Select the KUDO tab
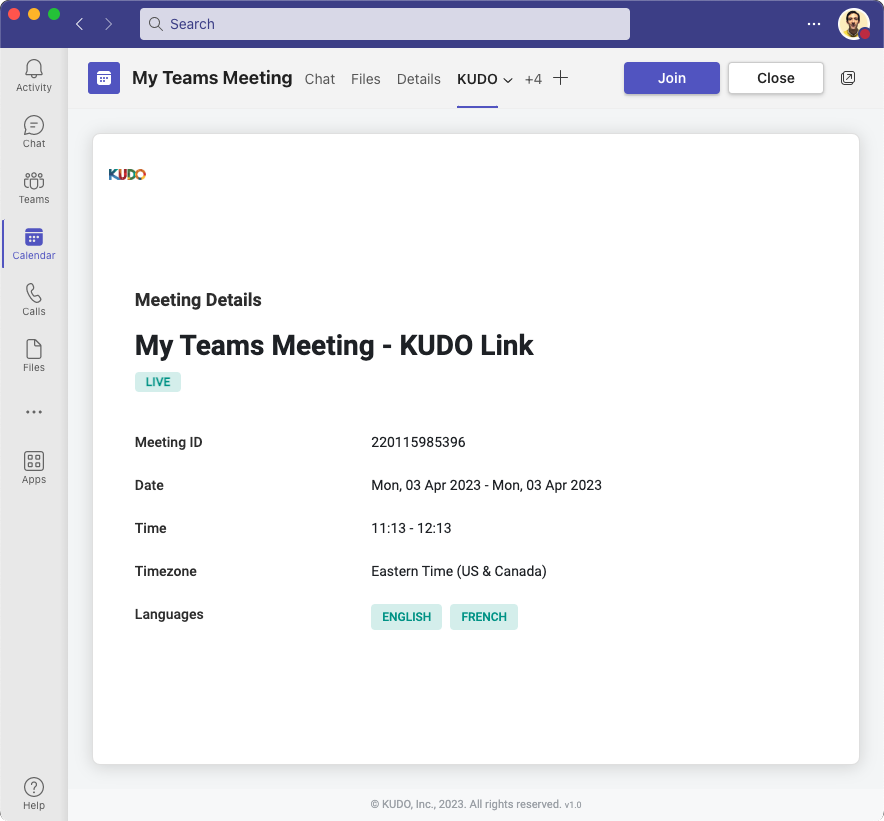The height and width of the screenshot is (821, 884). pos(477,79)
